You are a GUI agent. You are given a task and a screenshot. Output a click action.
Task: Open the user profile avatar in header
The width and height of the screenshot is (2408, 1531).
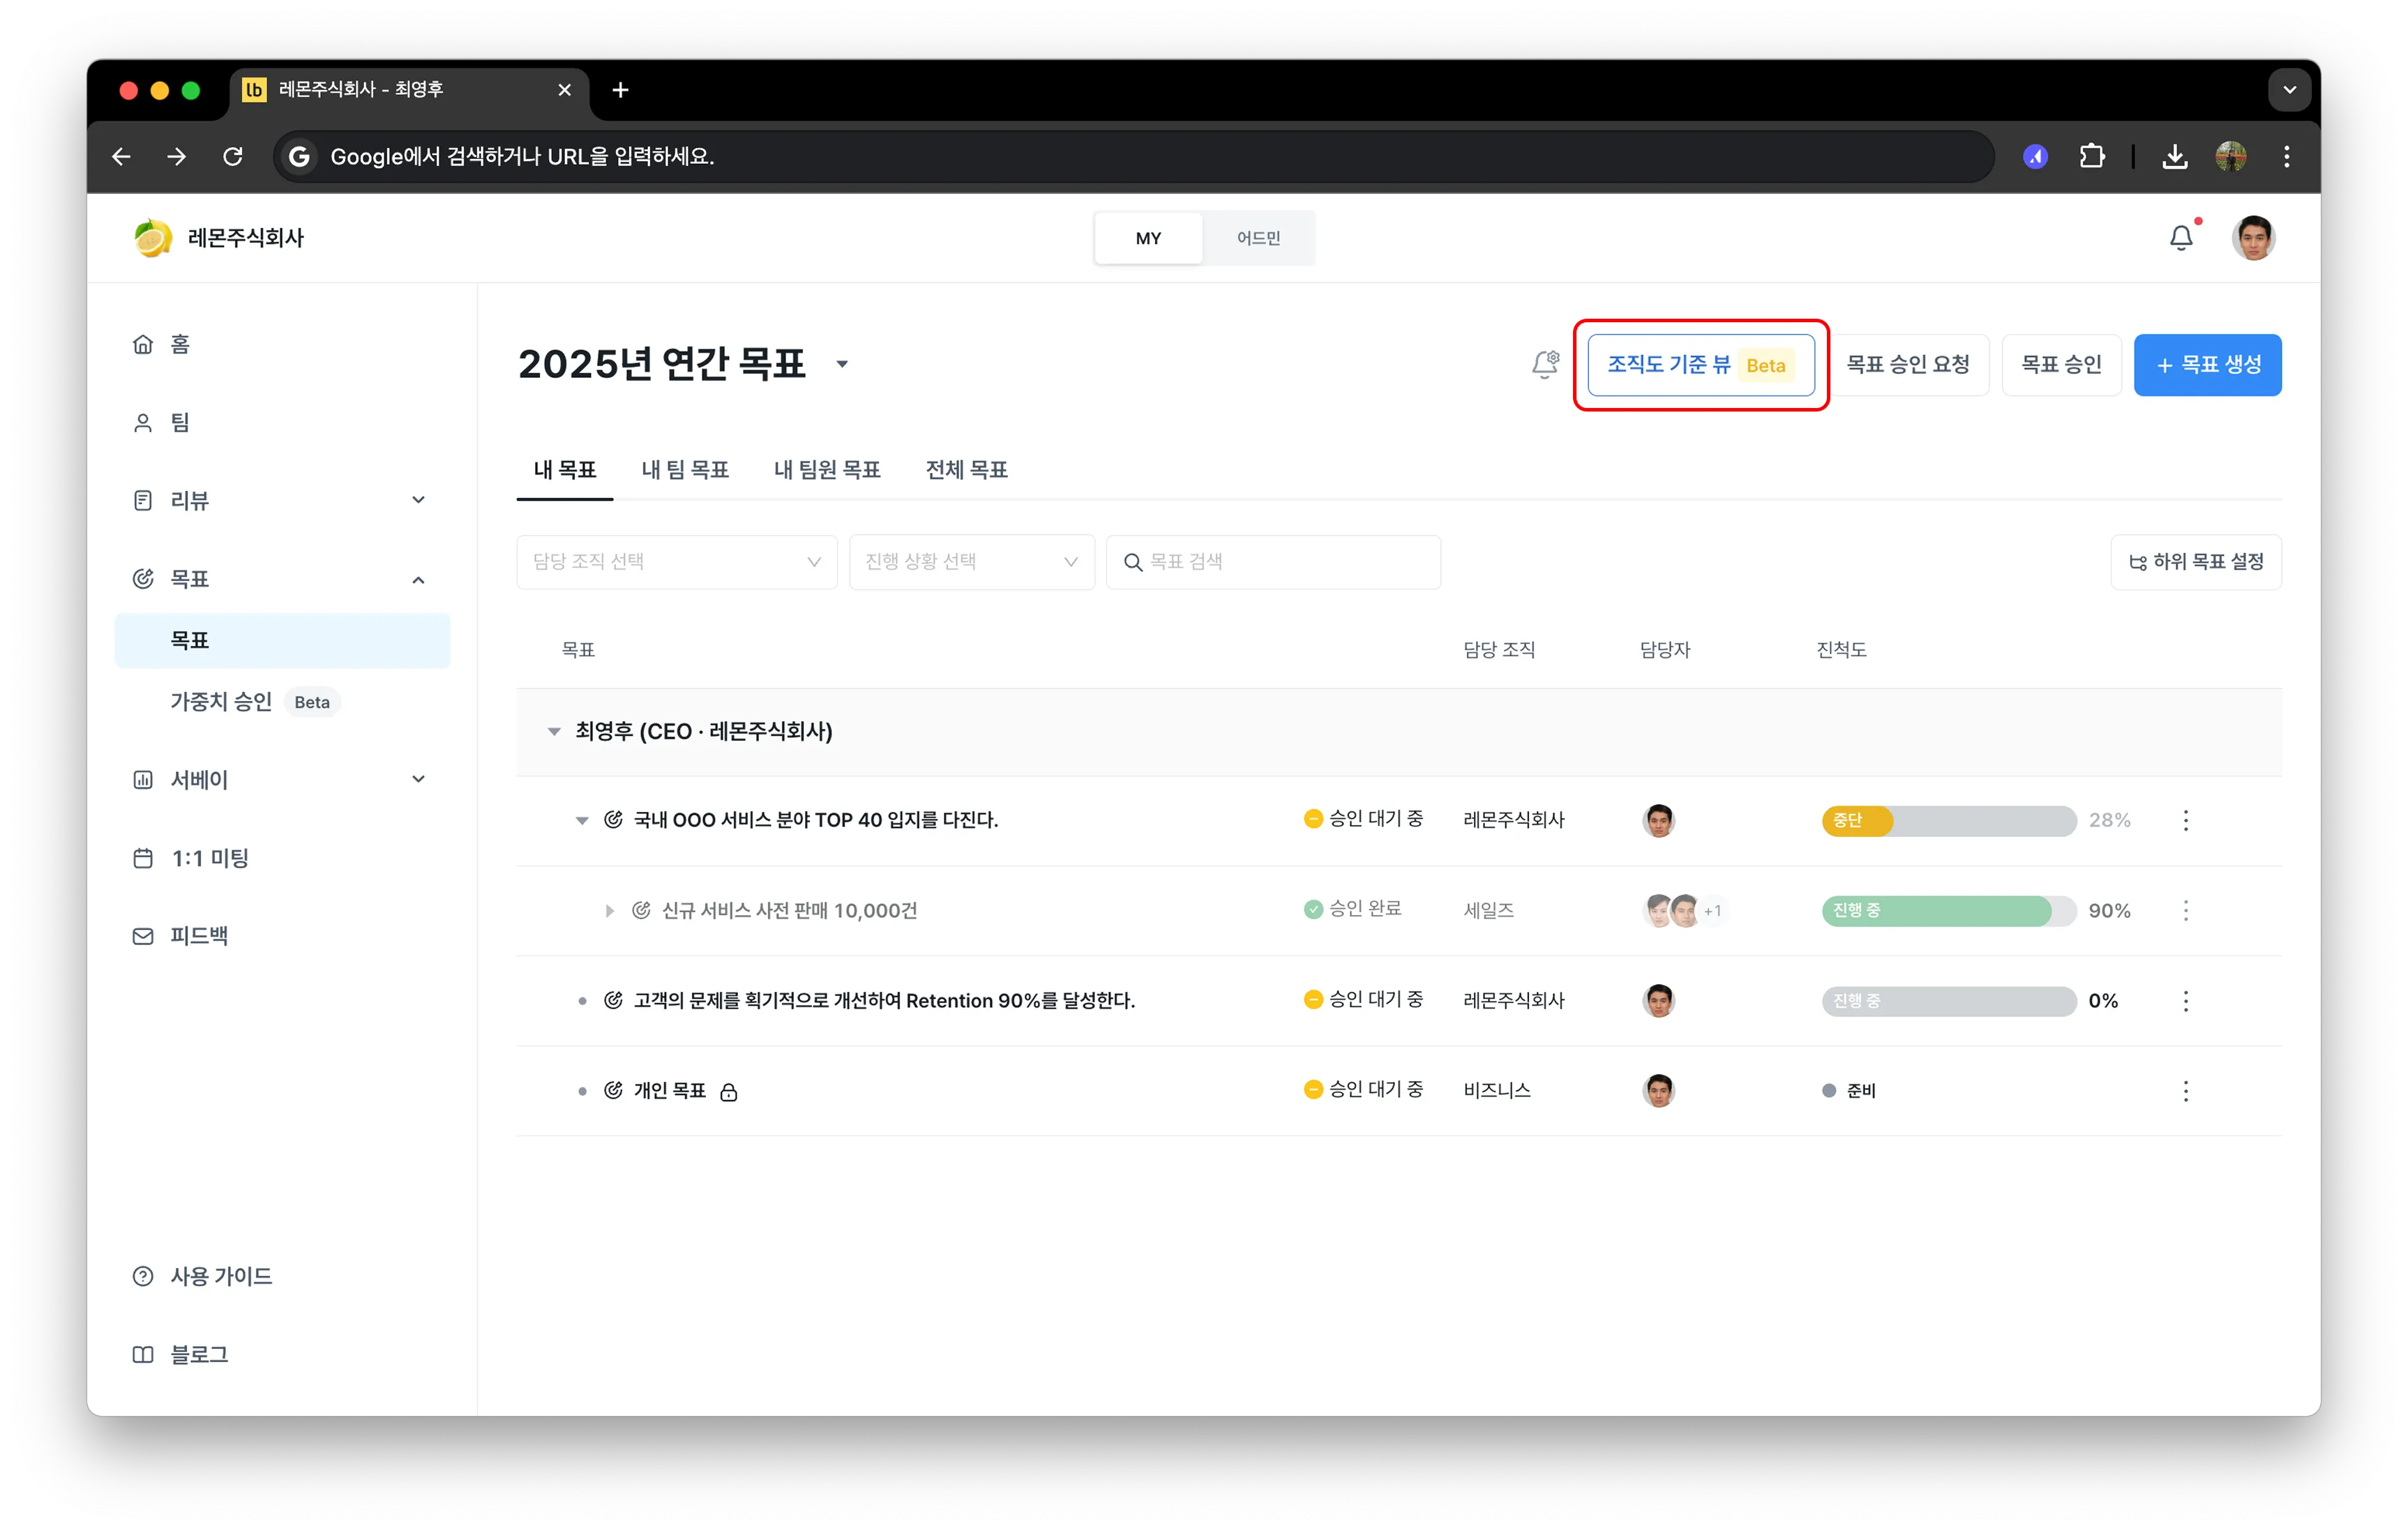pyautogui.click(x=2253, y=238)
